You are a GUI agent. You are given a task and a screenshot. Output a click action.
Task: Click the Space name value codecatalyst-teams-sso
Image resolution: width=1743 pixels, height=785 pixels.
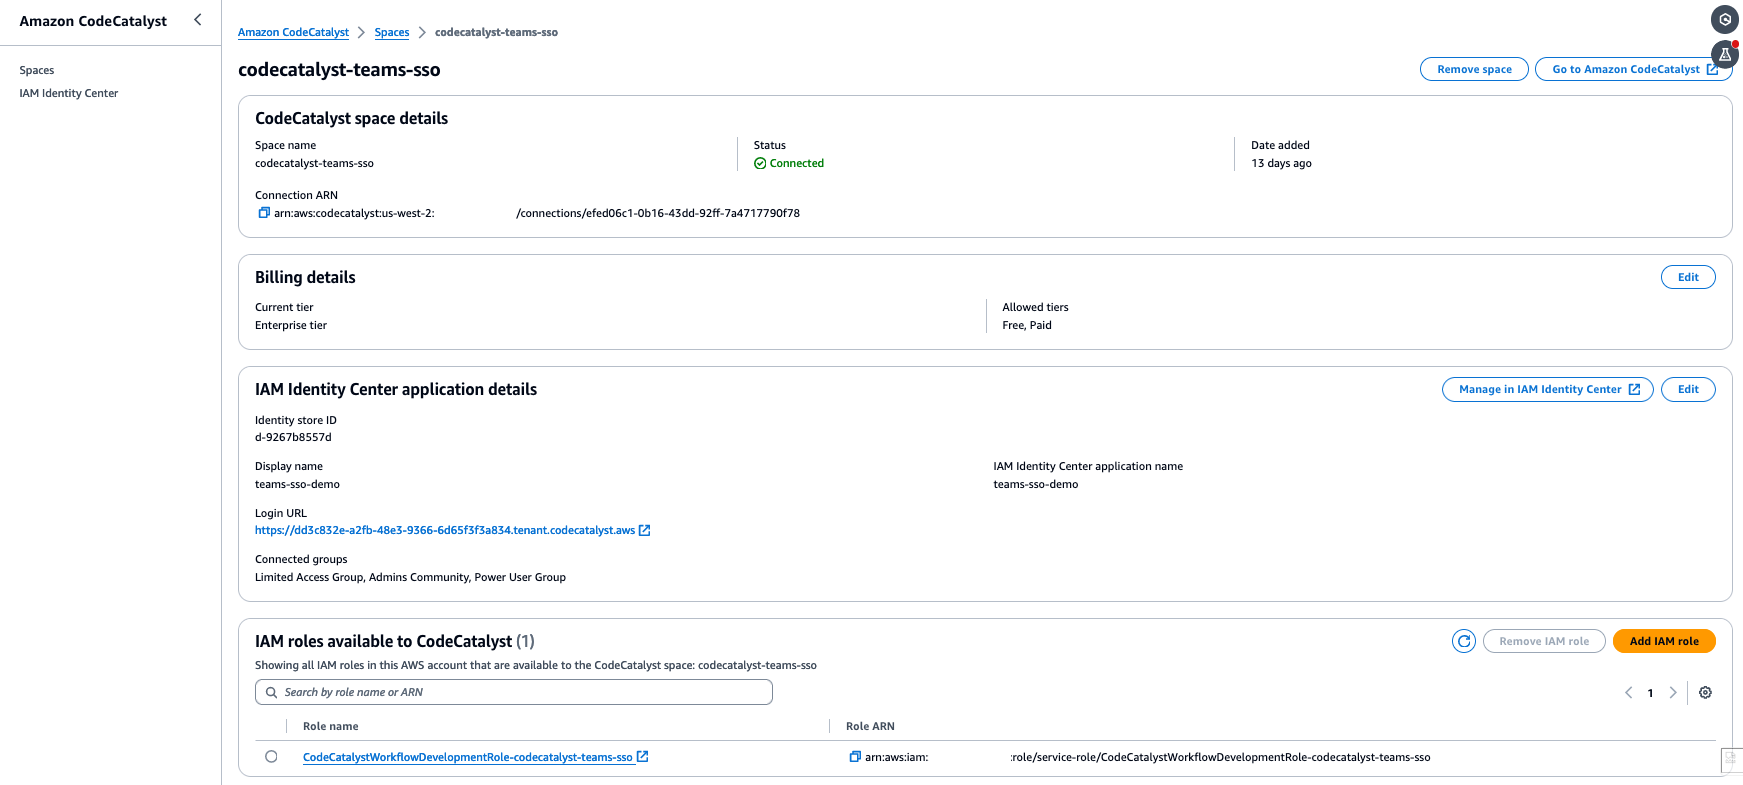pyautogui.click(x=314, y=163)
